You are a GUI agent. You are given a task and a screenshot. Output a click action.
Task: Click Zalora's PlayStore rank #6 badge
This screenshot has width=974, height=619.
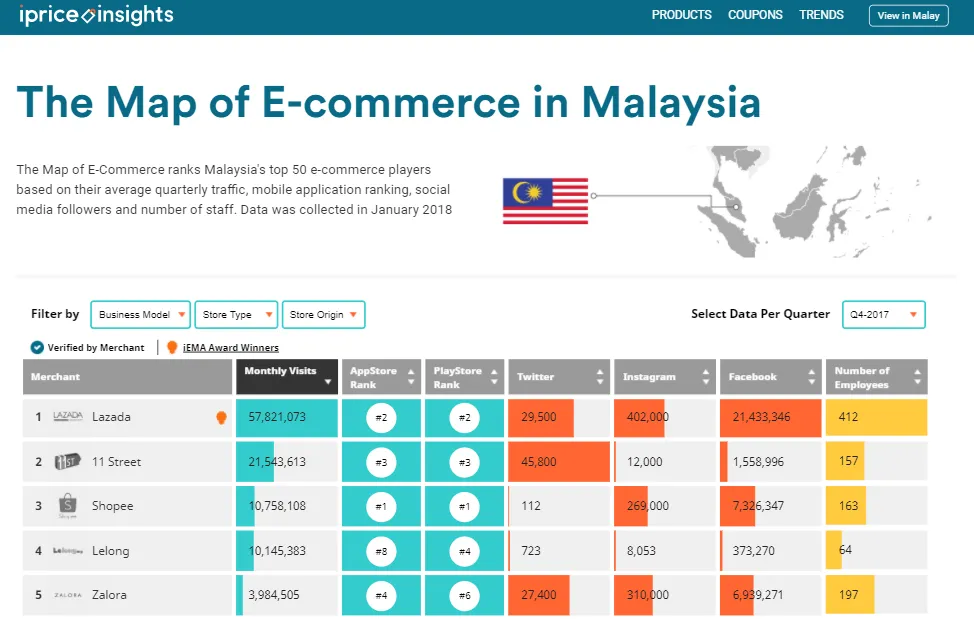click(x=465, y=595)
